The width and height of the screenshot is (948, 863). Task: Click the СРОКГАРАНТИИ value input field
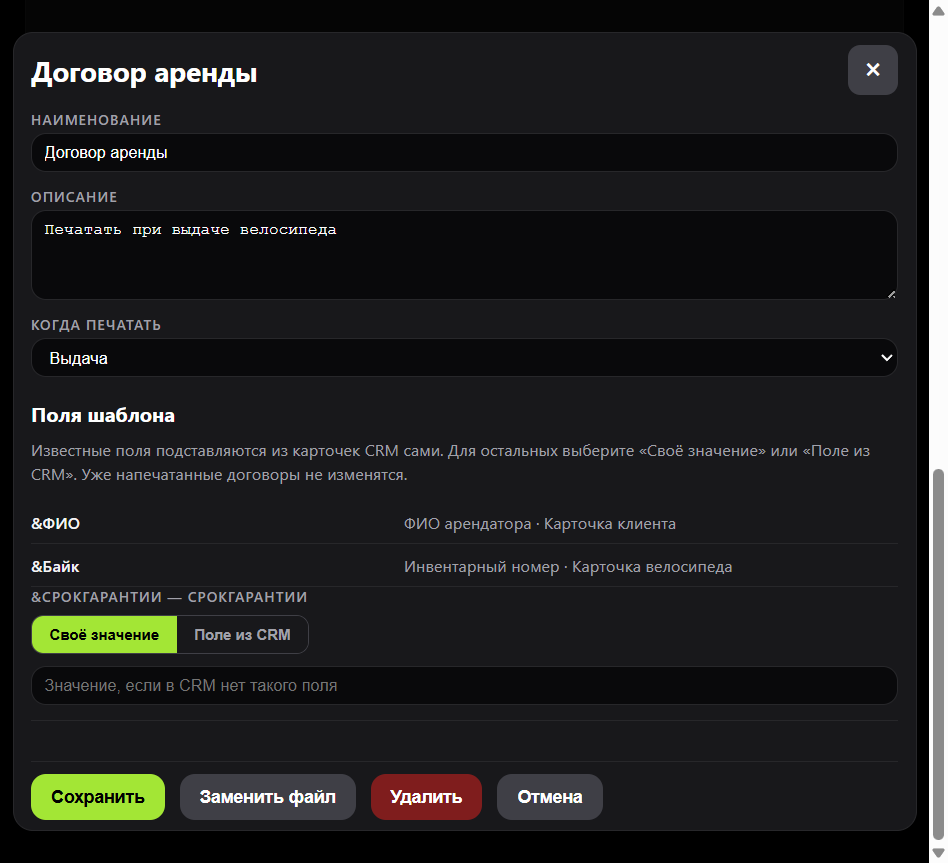[x=464, y=685]
